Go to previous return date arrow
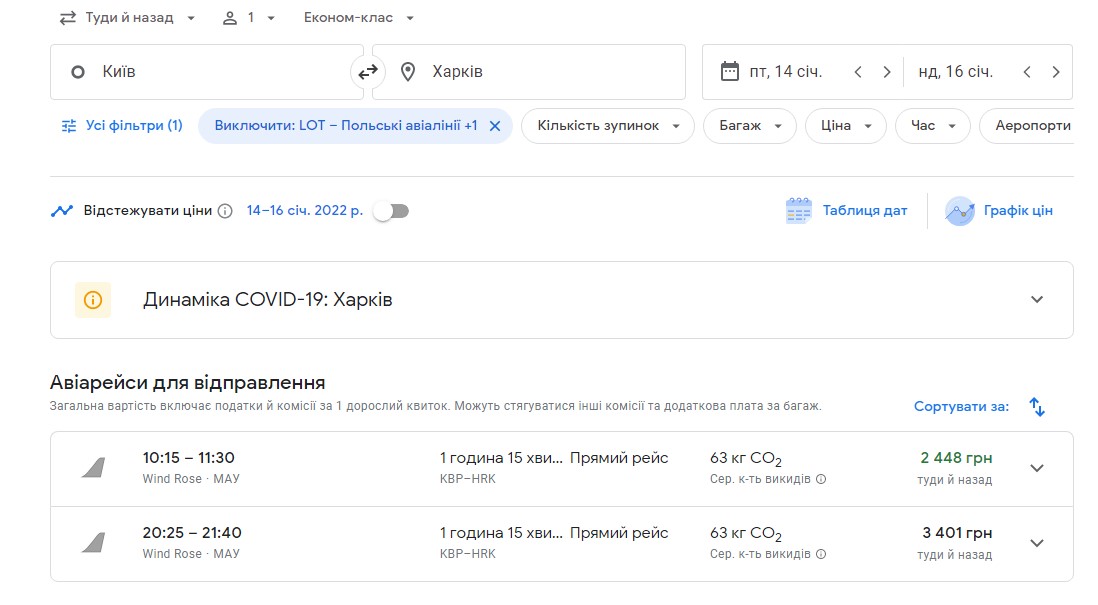The image size is (1098, 605). tap(1026, 72)
